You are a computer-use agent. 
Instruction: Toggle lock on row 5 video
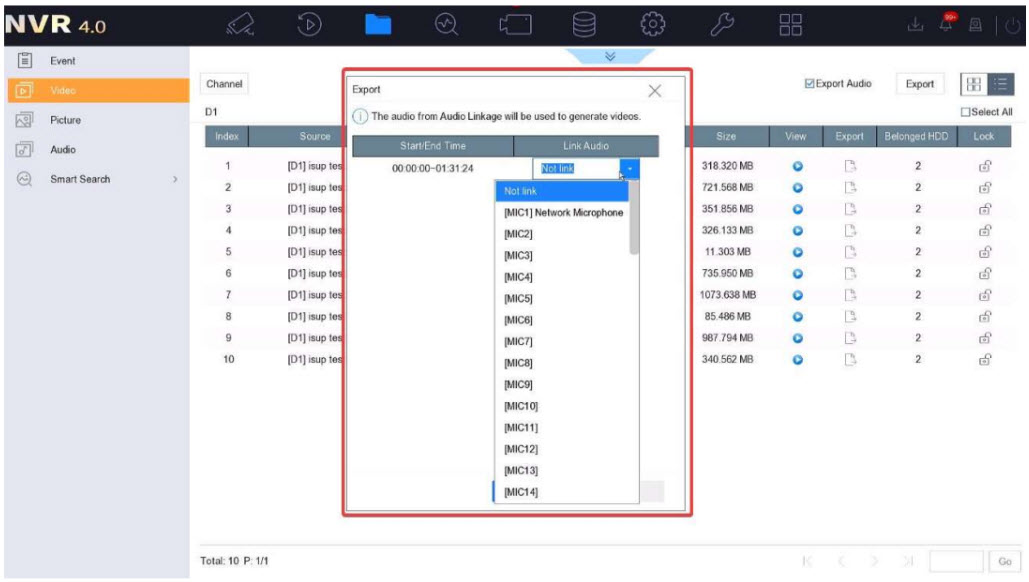pos(984,252)
